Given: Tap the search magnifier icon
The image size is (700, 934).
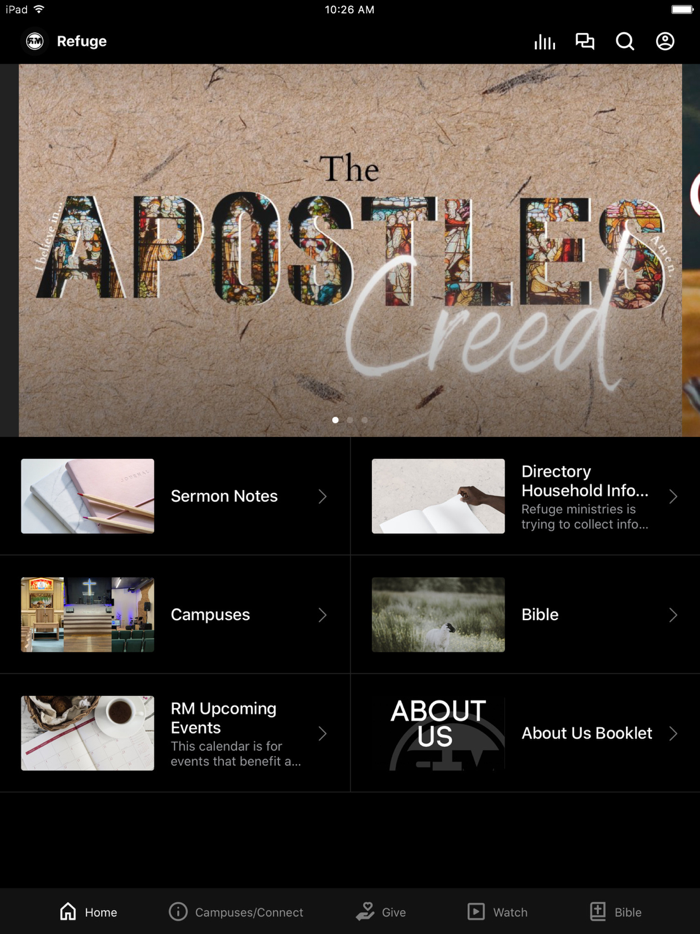Looking at the screenshot, I should (x=624, y=41).
